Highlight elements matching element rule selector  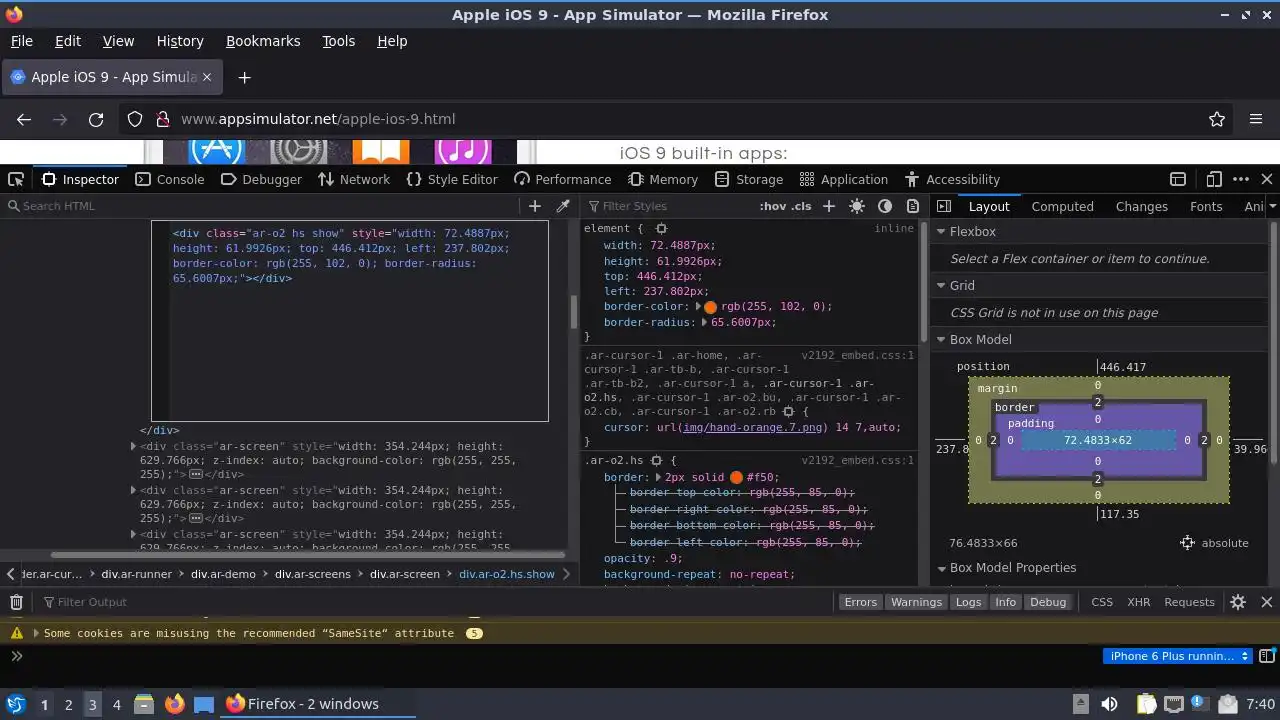click(x=661, y=229)
